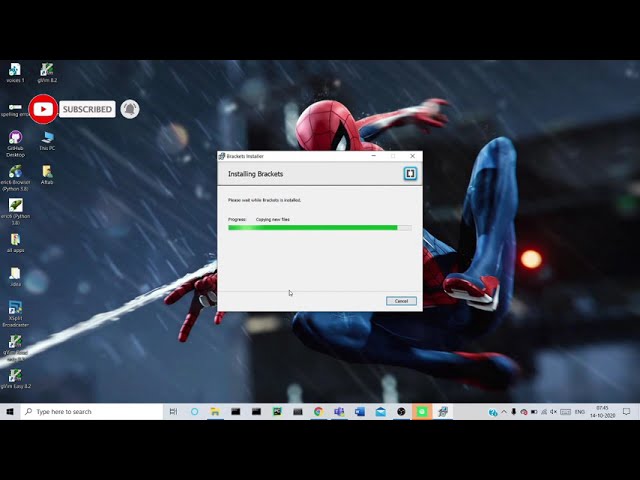Click the 'Installing Brackets' heading
This screenshot has width=640, height=480.
click(x=256, y=174)
